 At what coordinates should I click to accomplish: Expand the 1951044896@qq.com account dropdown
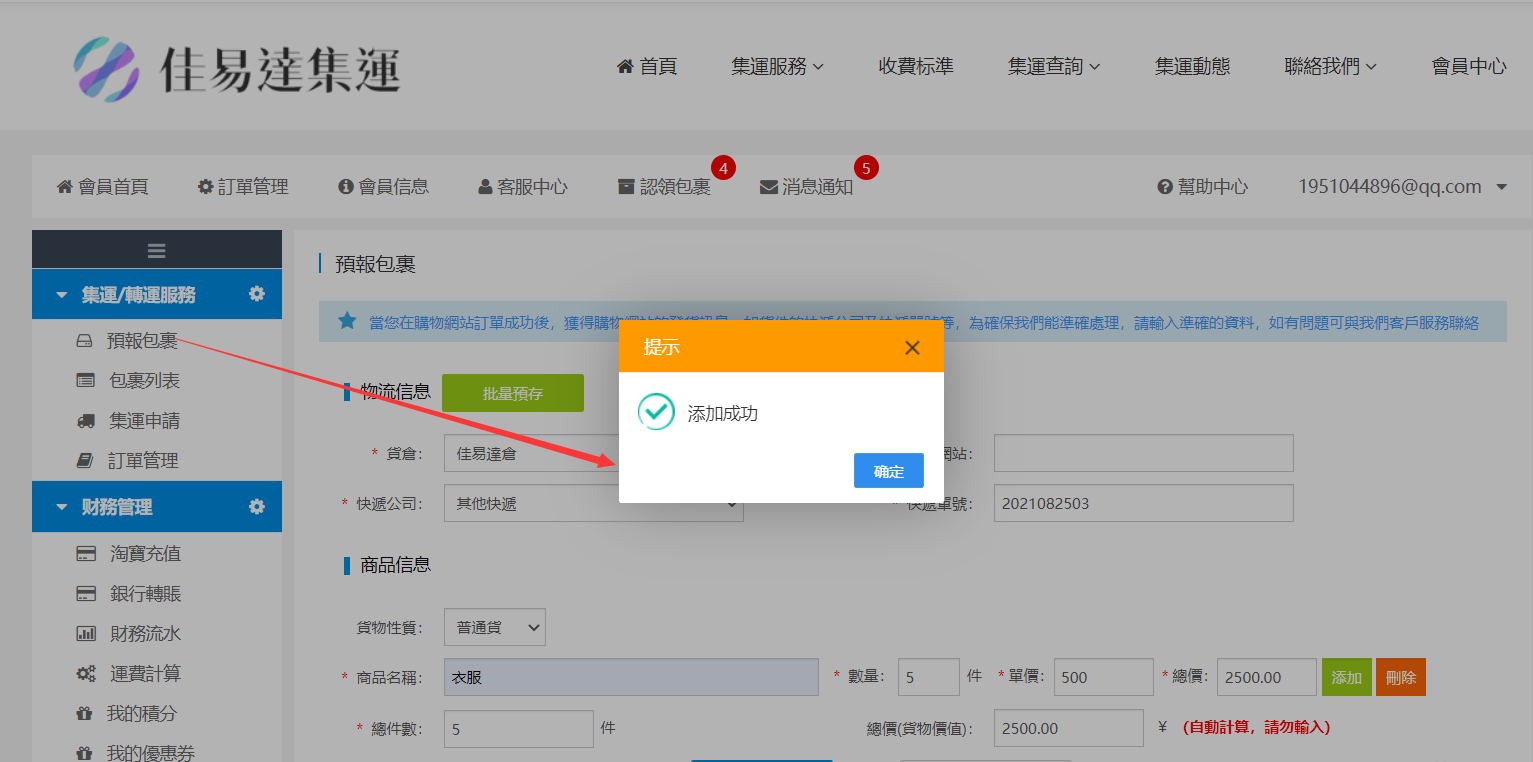point(1403,187)
